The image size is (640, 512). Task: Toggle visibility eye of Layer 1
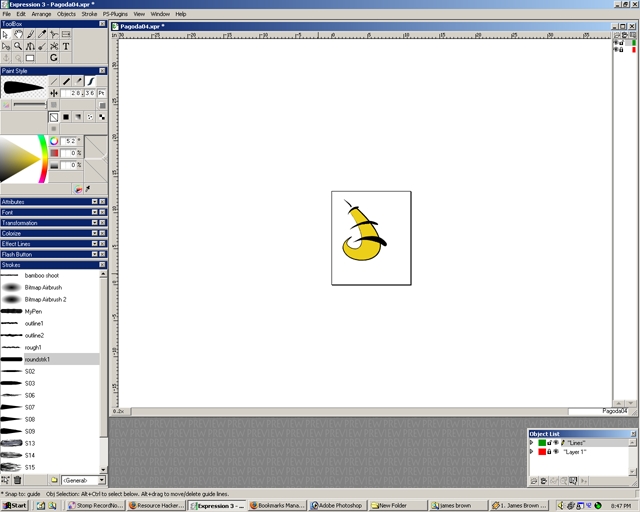[556, 452]
